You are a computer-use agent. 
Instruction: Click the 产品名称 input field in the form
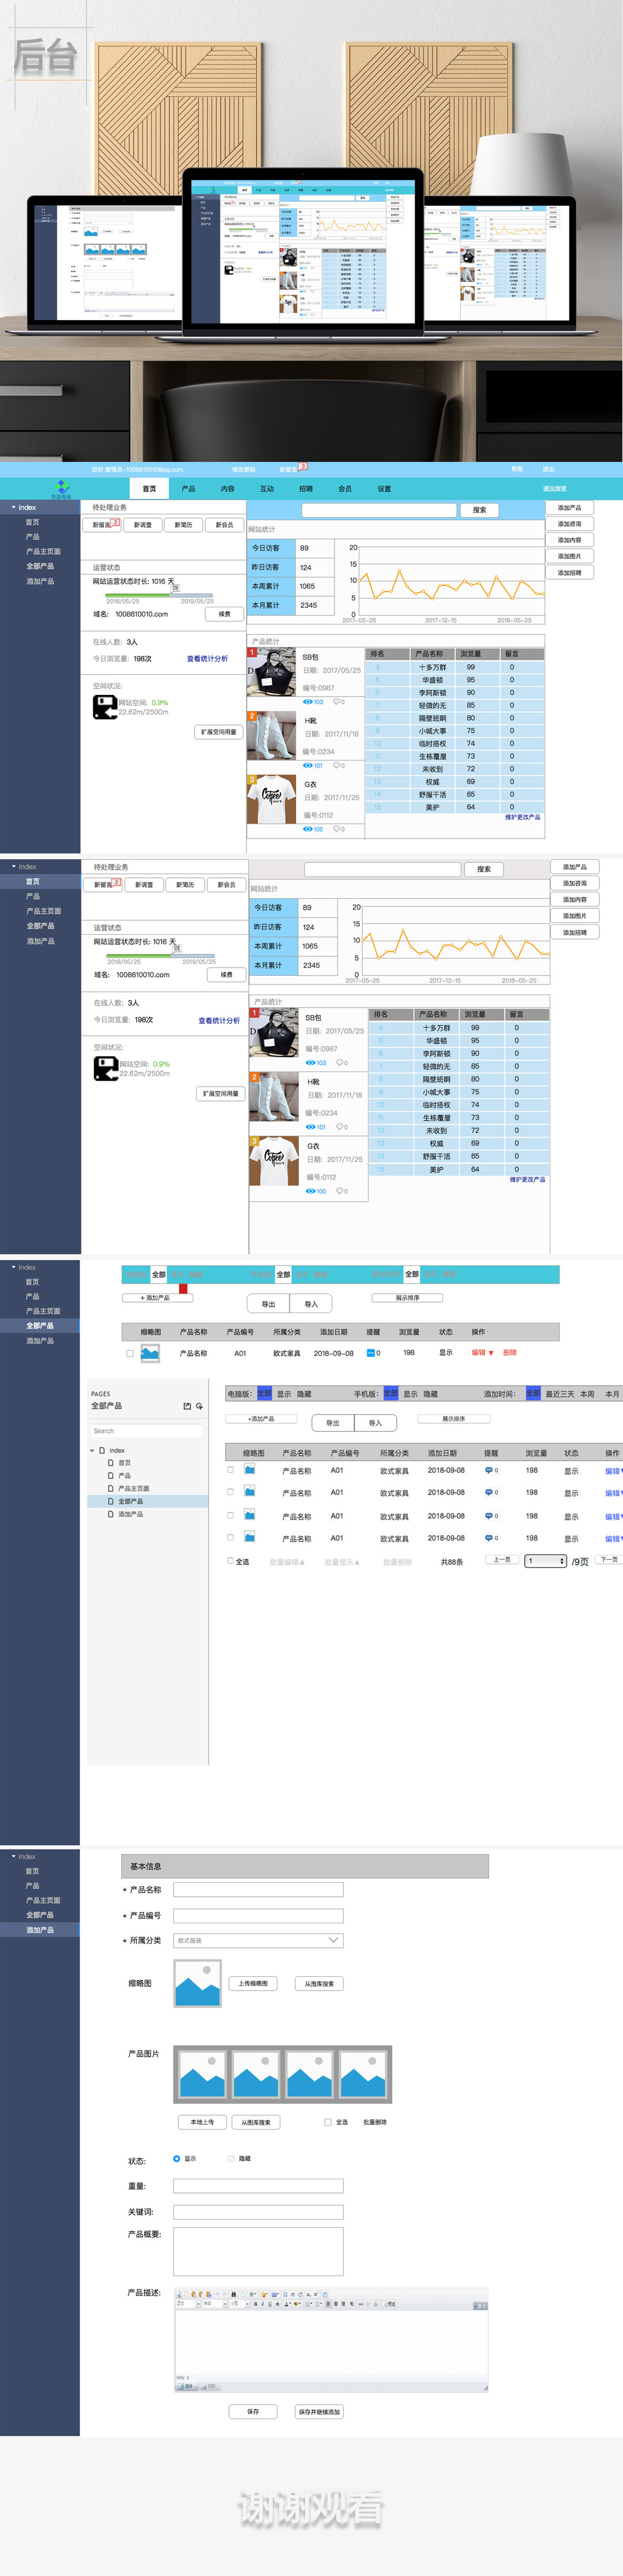(258, 1890)
